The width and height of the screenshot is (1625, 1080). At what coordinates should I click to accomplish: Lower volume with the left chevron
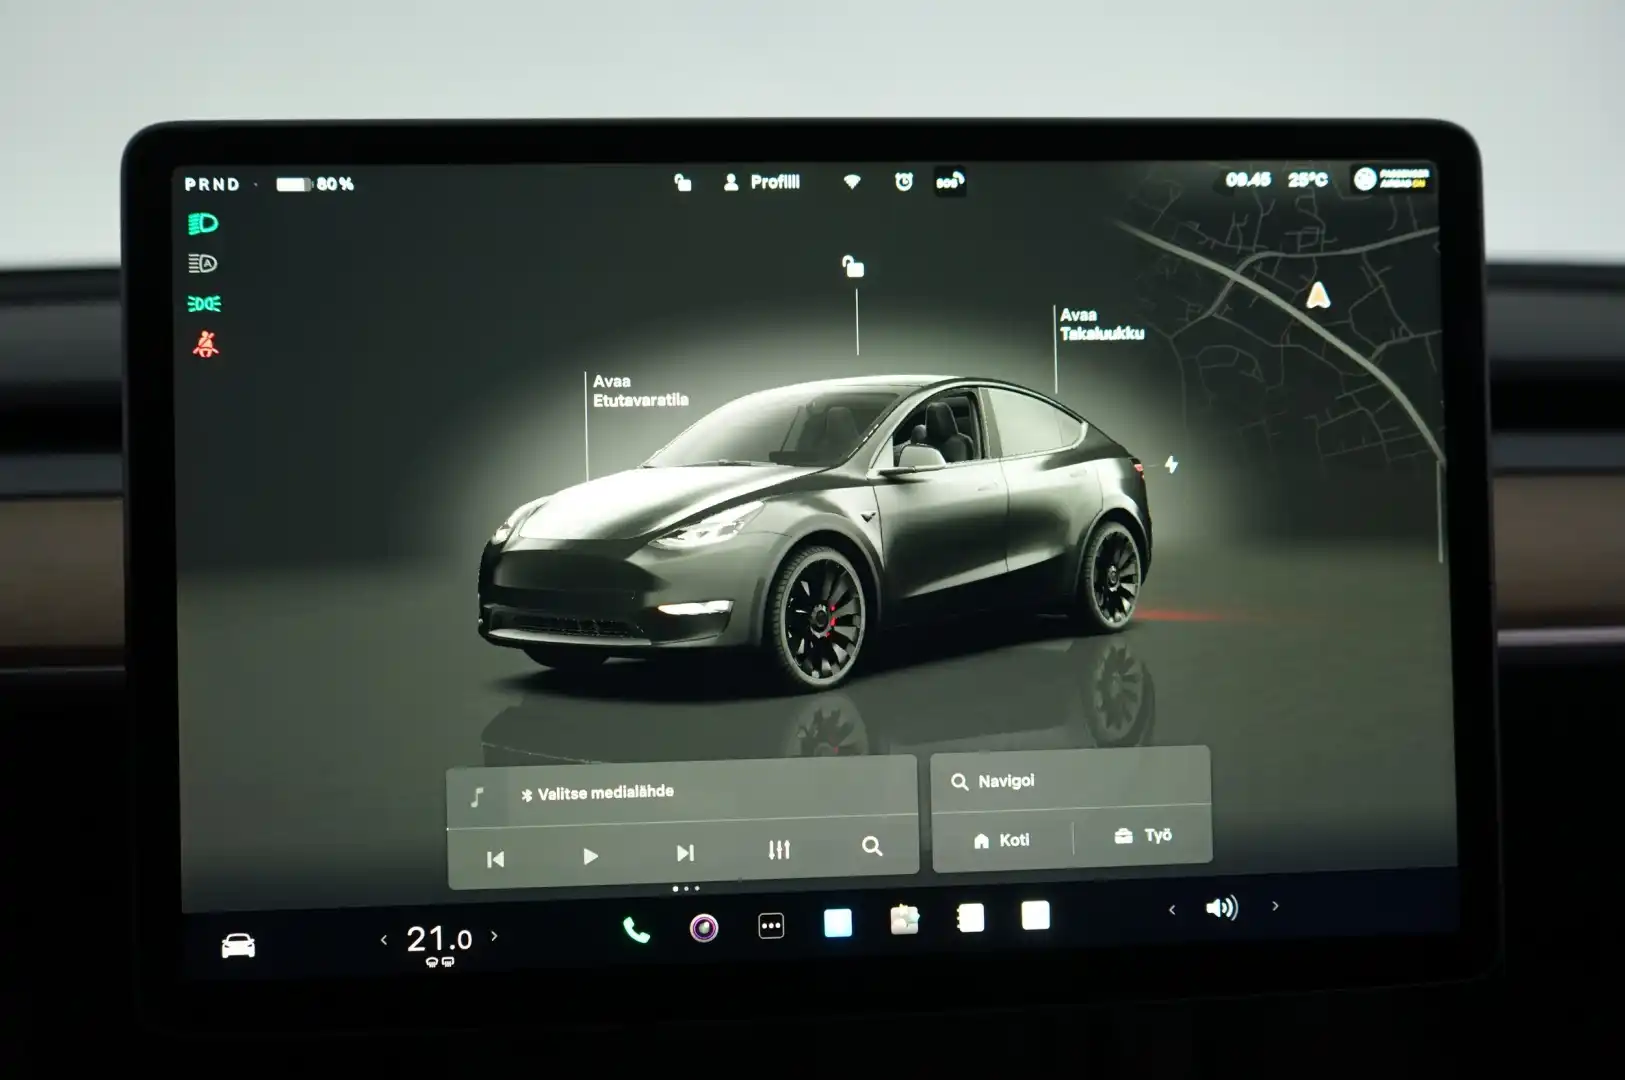tap(1172, 909)
